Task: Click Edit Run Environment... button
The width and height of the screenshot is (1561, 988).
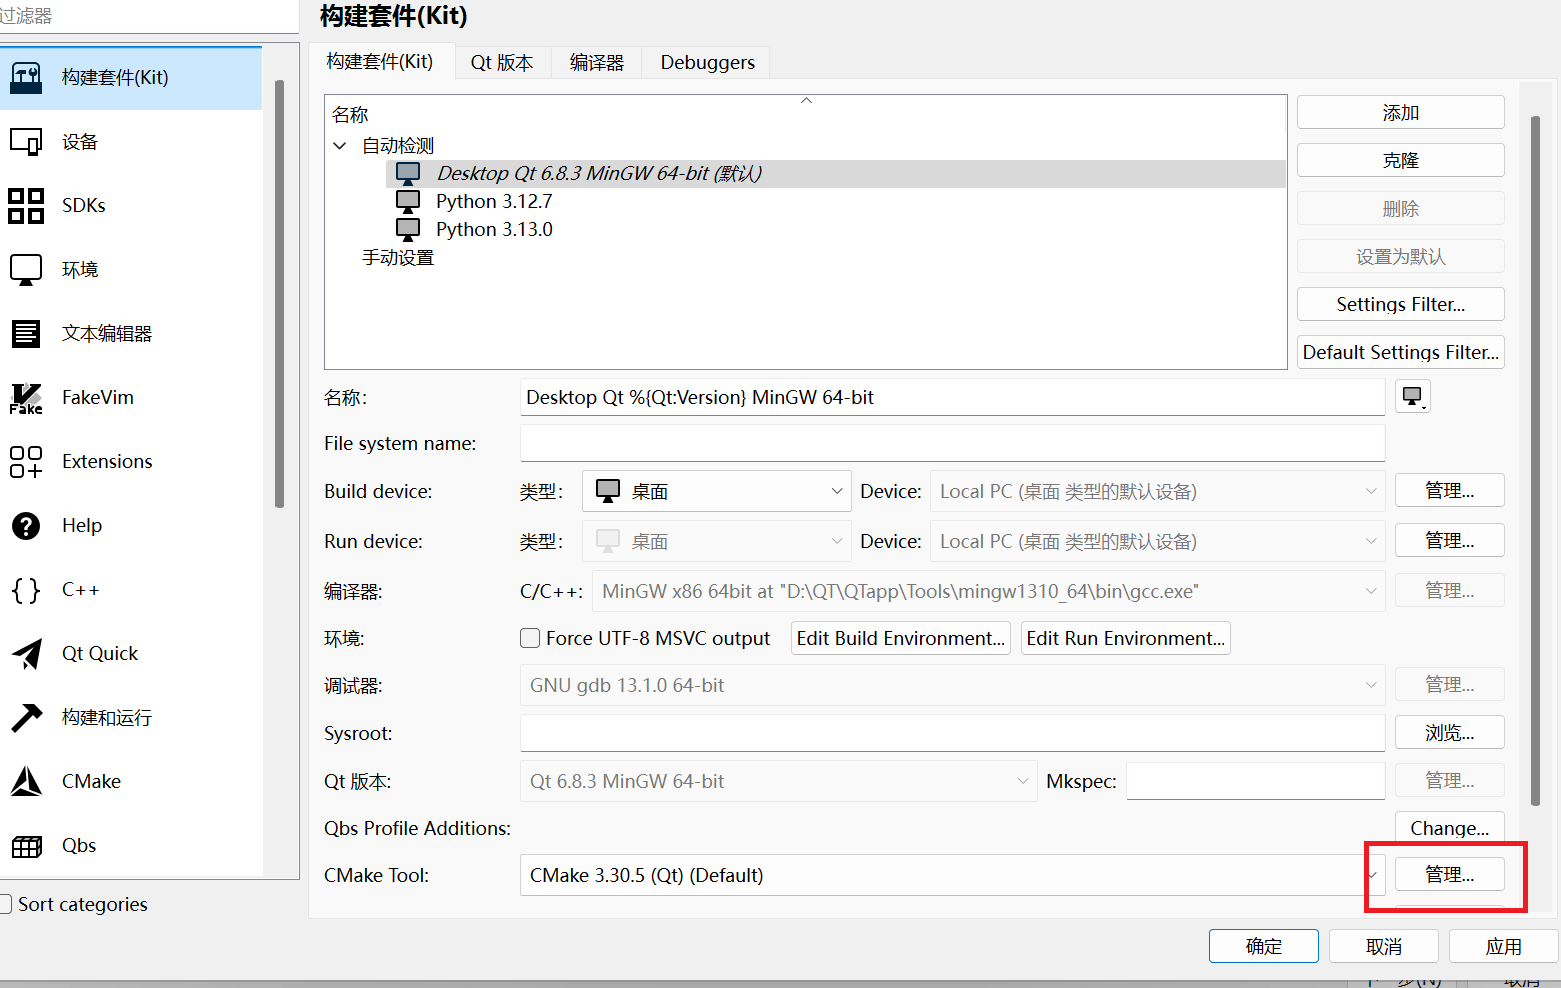Action: pos(1126,638)
